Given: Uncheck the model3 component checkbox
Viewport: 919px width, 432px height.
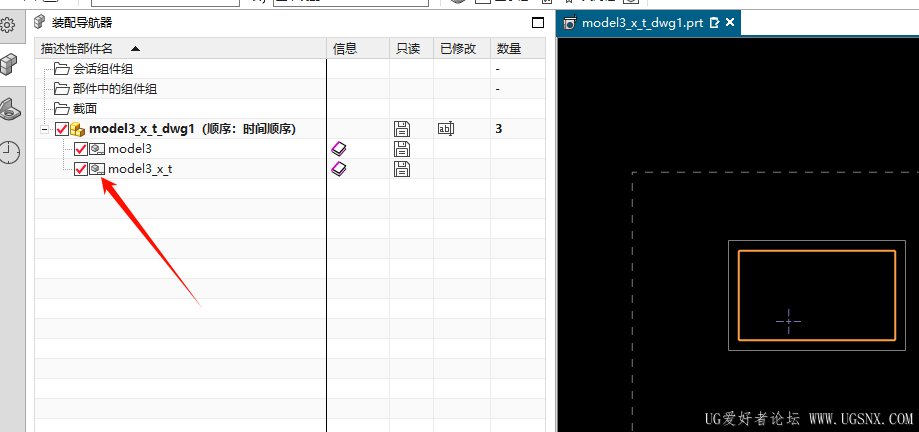Looking at the screenshot, I should tap(81, 149).
